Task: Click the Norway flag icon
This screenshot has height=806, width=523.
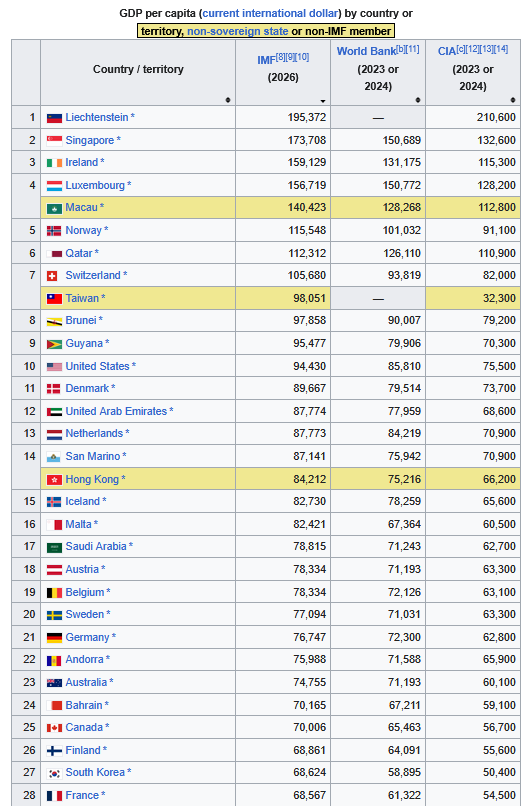Action: pos(54,231)
